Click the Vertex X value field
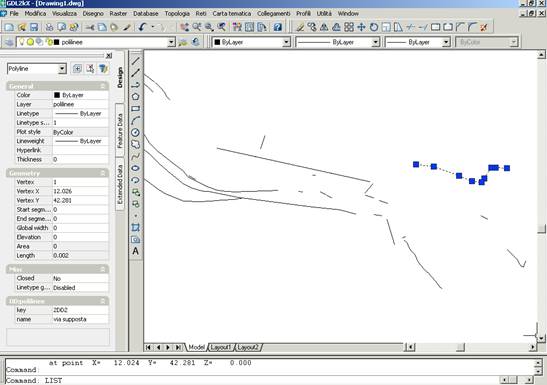 pyautogui.click(x=80, y=191)
